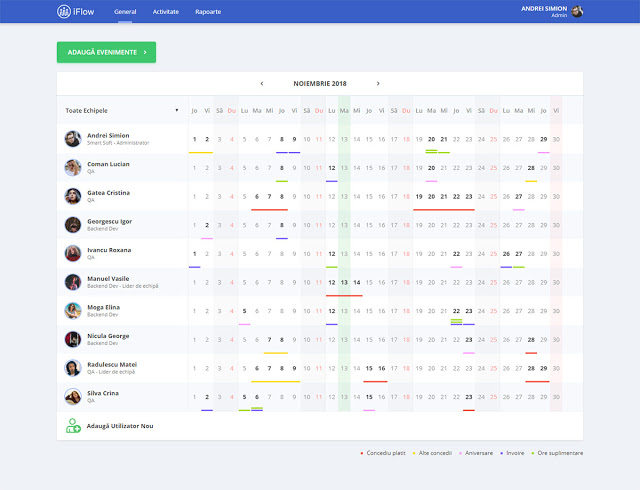
Task: Open the Rapoarte tab
Action: point(208,12)
